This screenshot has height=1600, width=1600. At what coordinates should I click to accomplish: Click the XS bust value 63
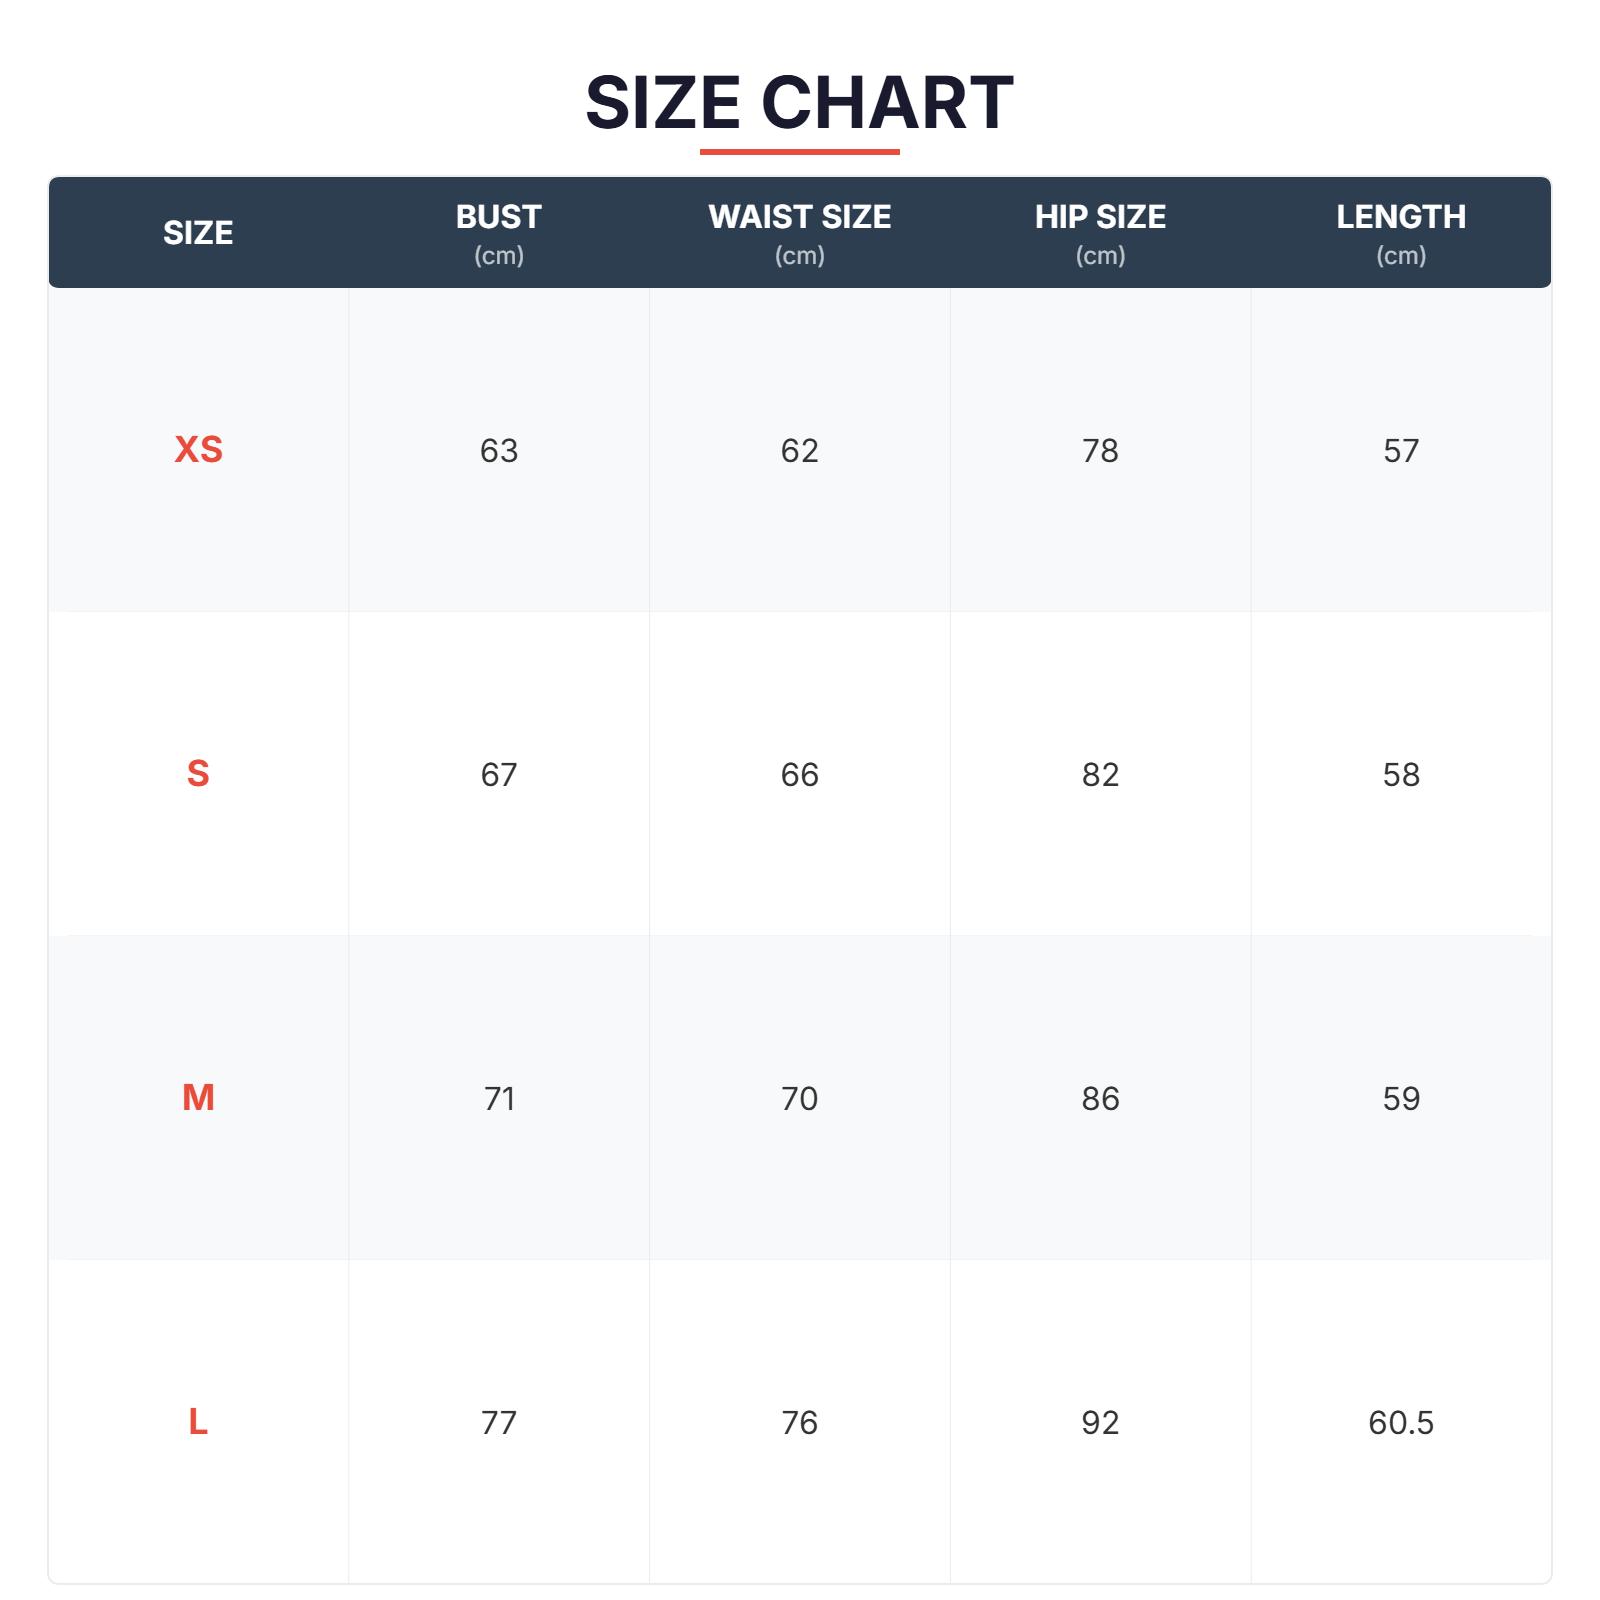coord(499,451)
